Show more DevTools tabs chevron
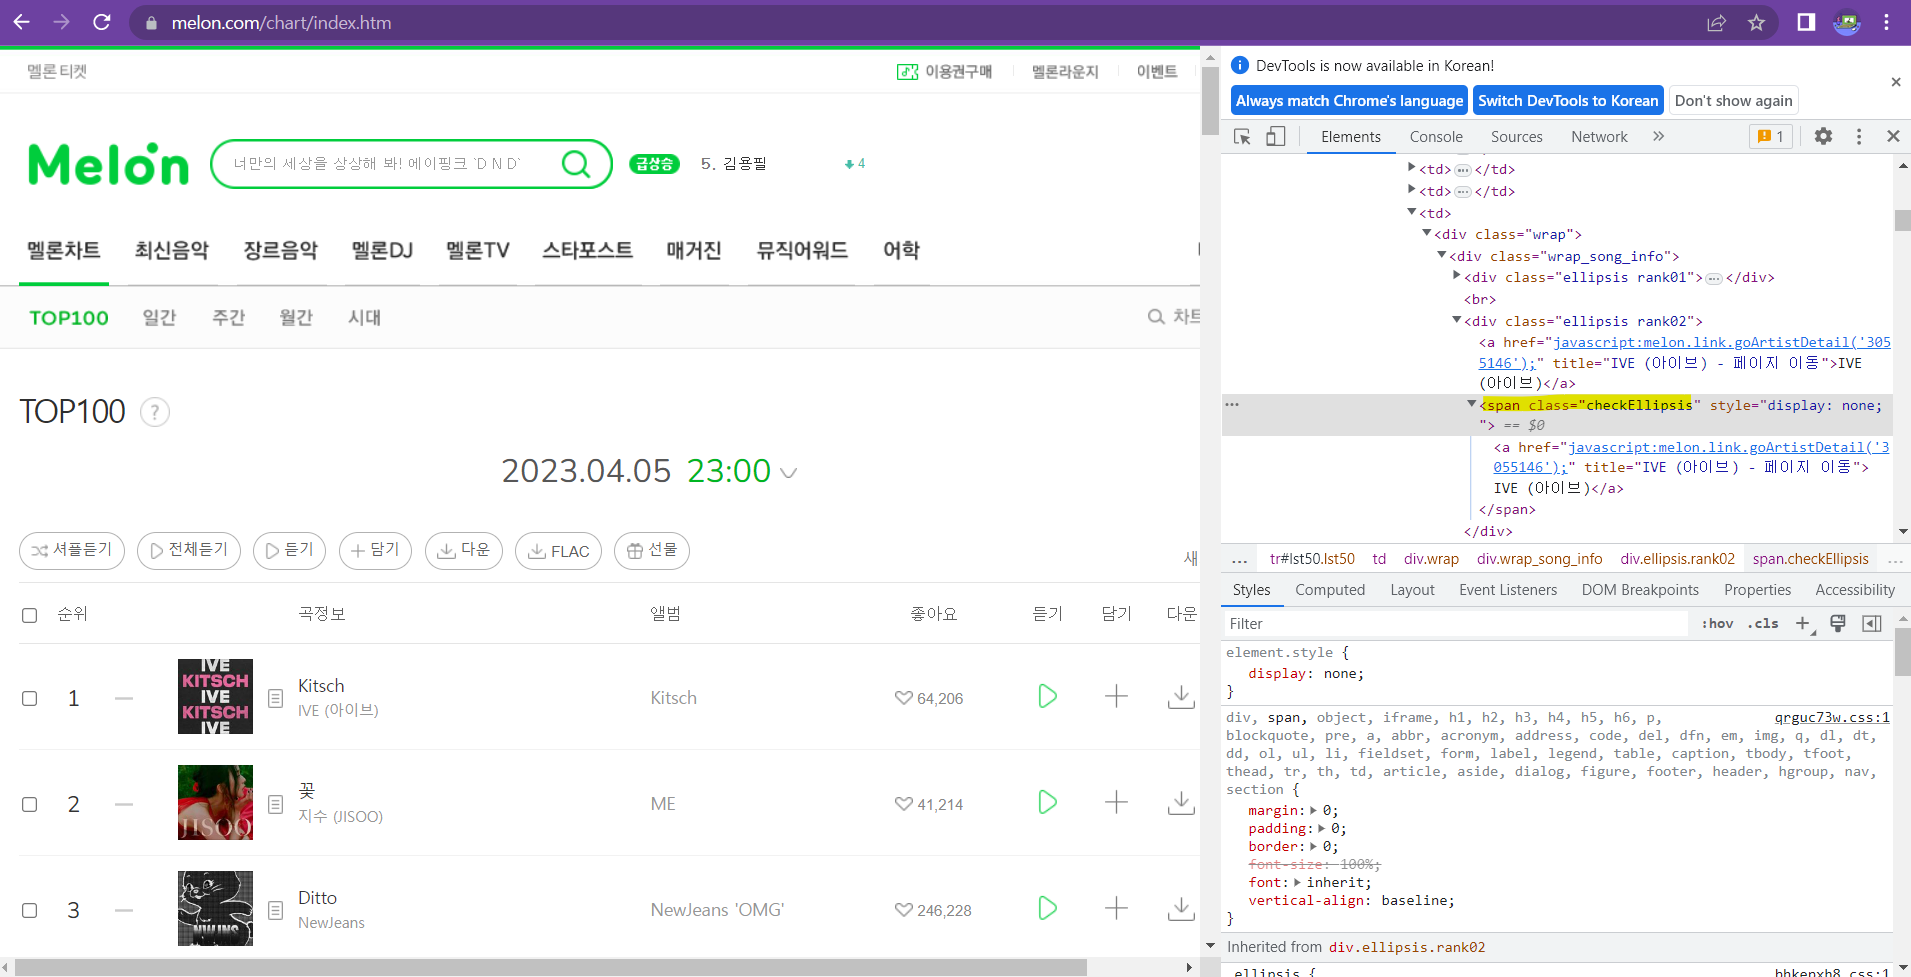The image size is (1911, 977). (x=1658, y=136)
